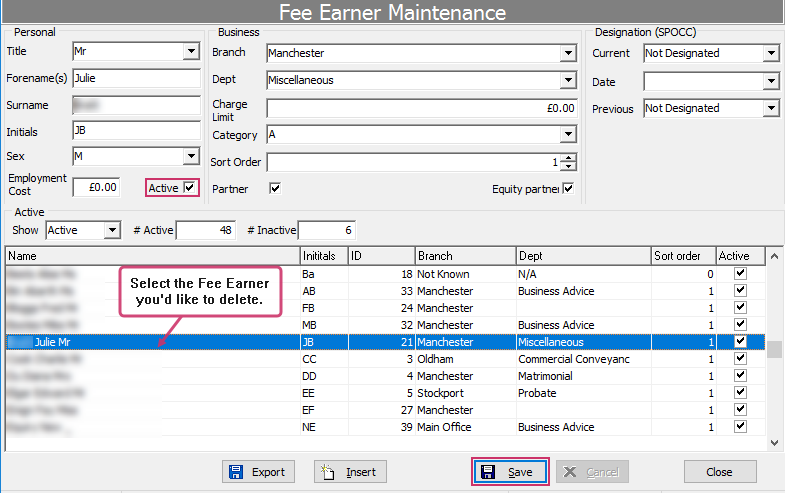
Task: Toggle Active checkbox in the CC row
Action: point(740,358)
